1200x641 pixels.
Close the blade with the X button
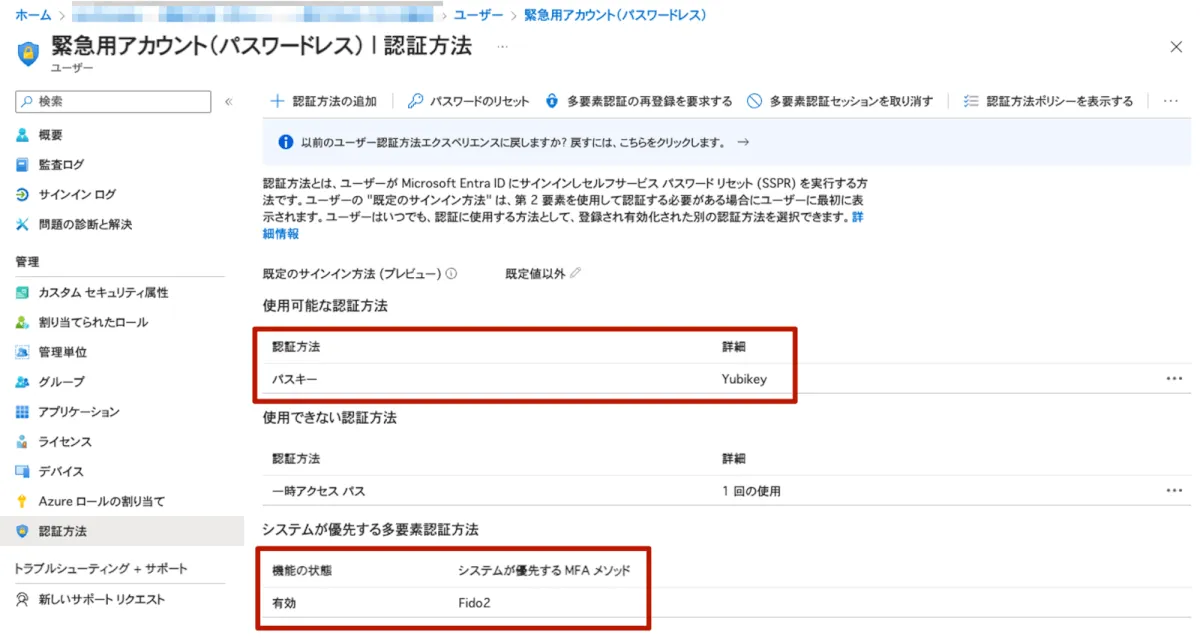tap(1176, 47)
